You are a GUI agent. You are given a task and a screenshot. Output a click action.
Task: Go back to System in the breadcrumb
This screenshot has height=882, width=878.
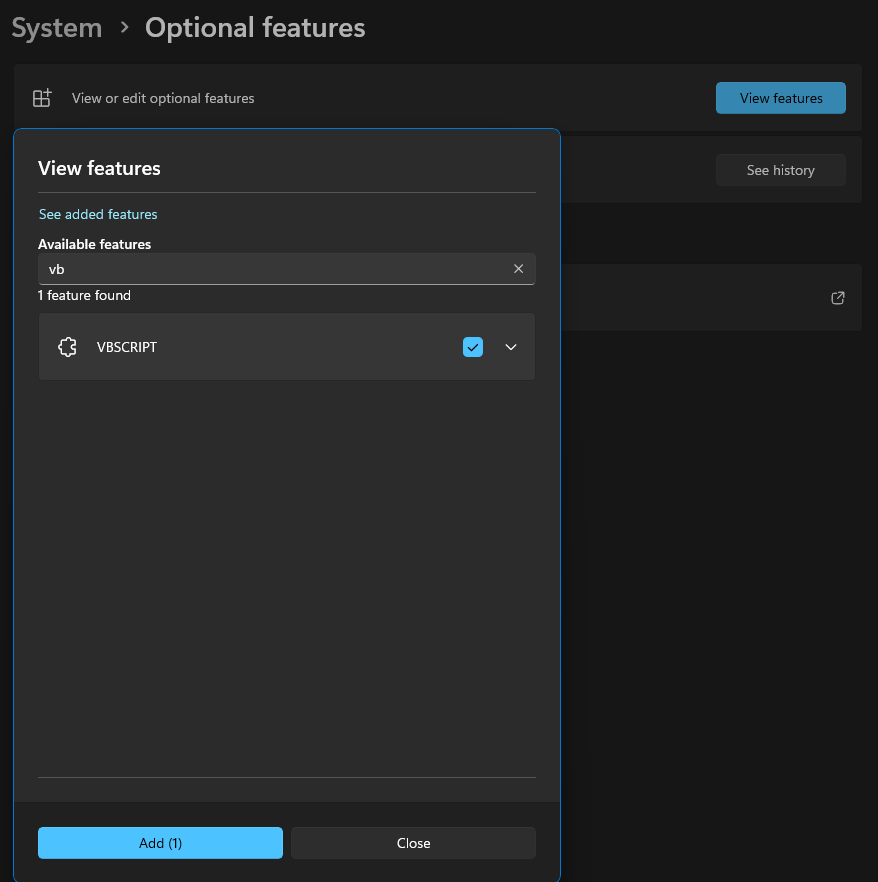57,28
